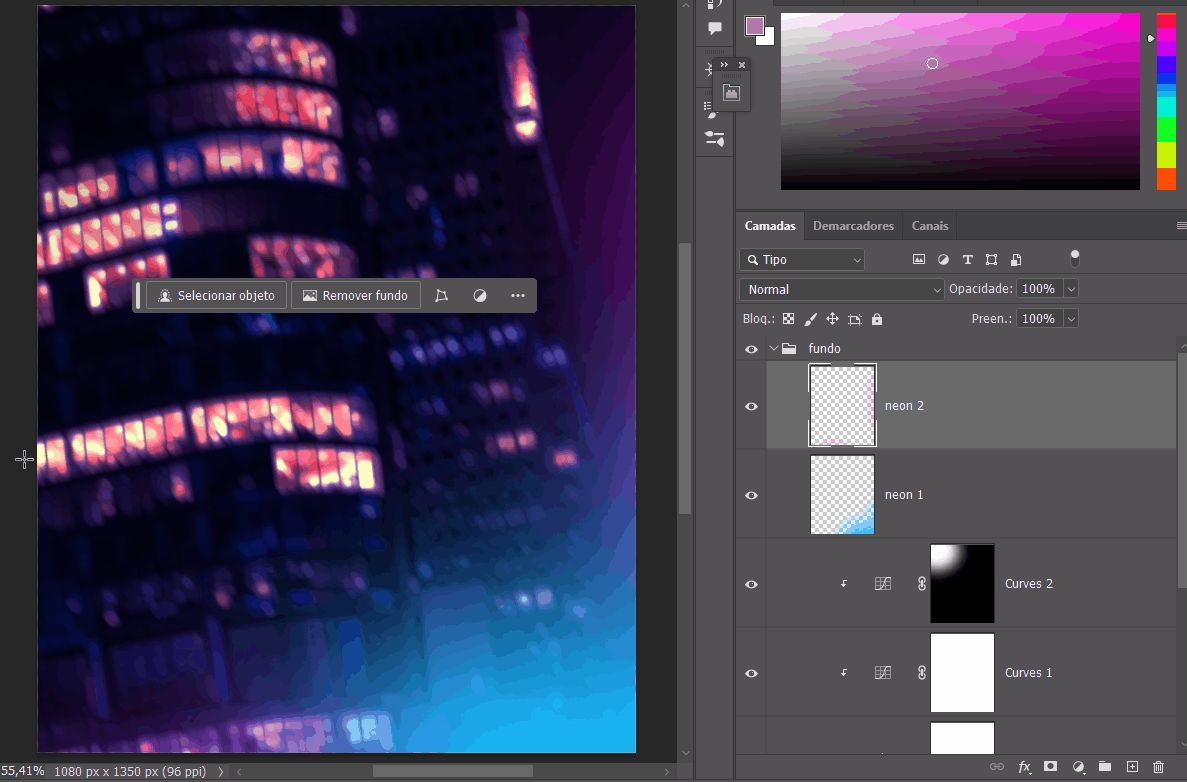Filter layers by type layers T icon
Image resolution: width=1187 pixels, height=782 pixels.
click(x=967, y=260)
